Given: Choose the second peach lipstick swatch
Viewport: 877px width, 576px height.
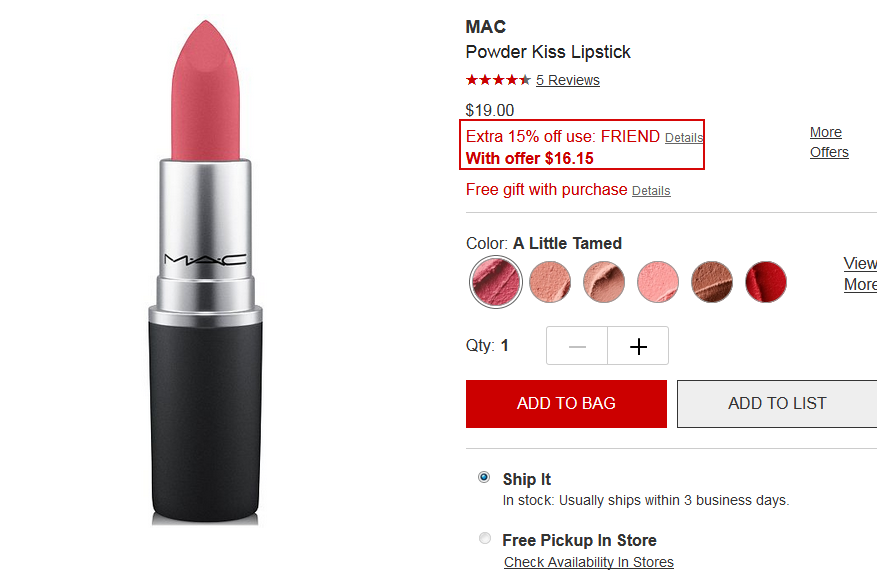Looking at the screenshot, I should pyautogui.click(x=550, y=282).
